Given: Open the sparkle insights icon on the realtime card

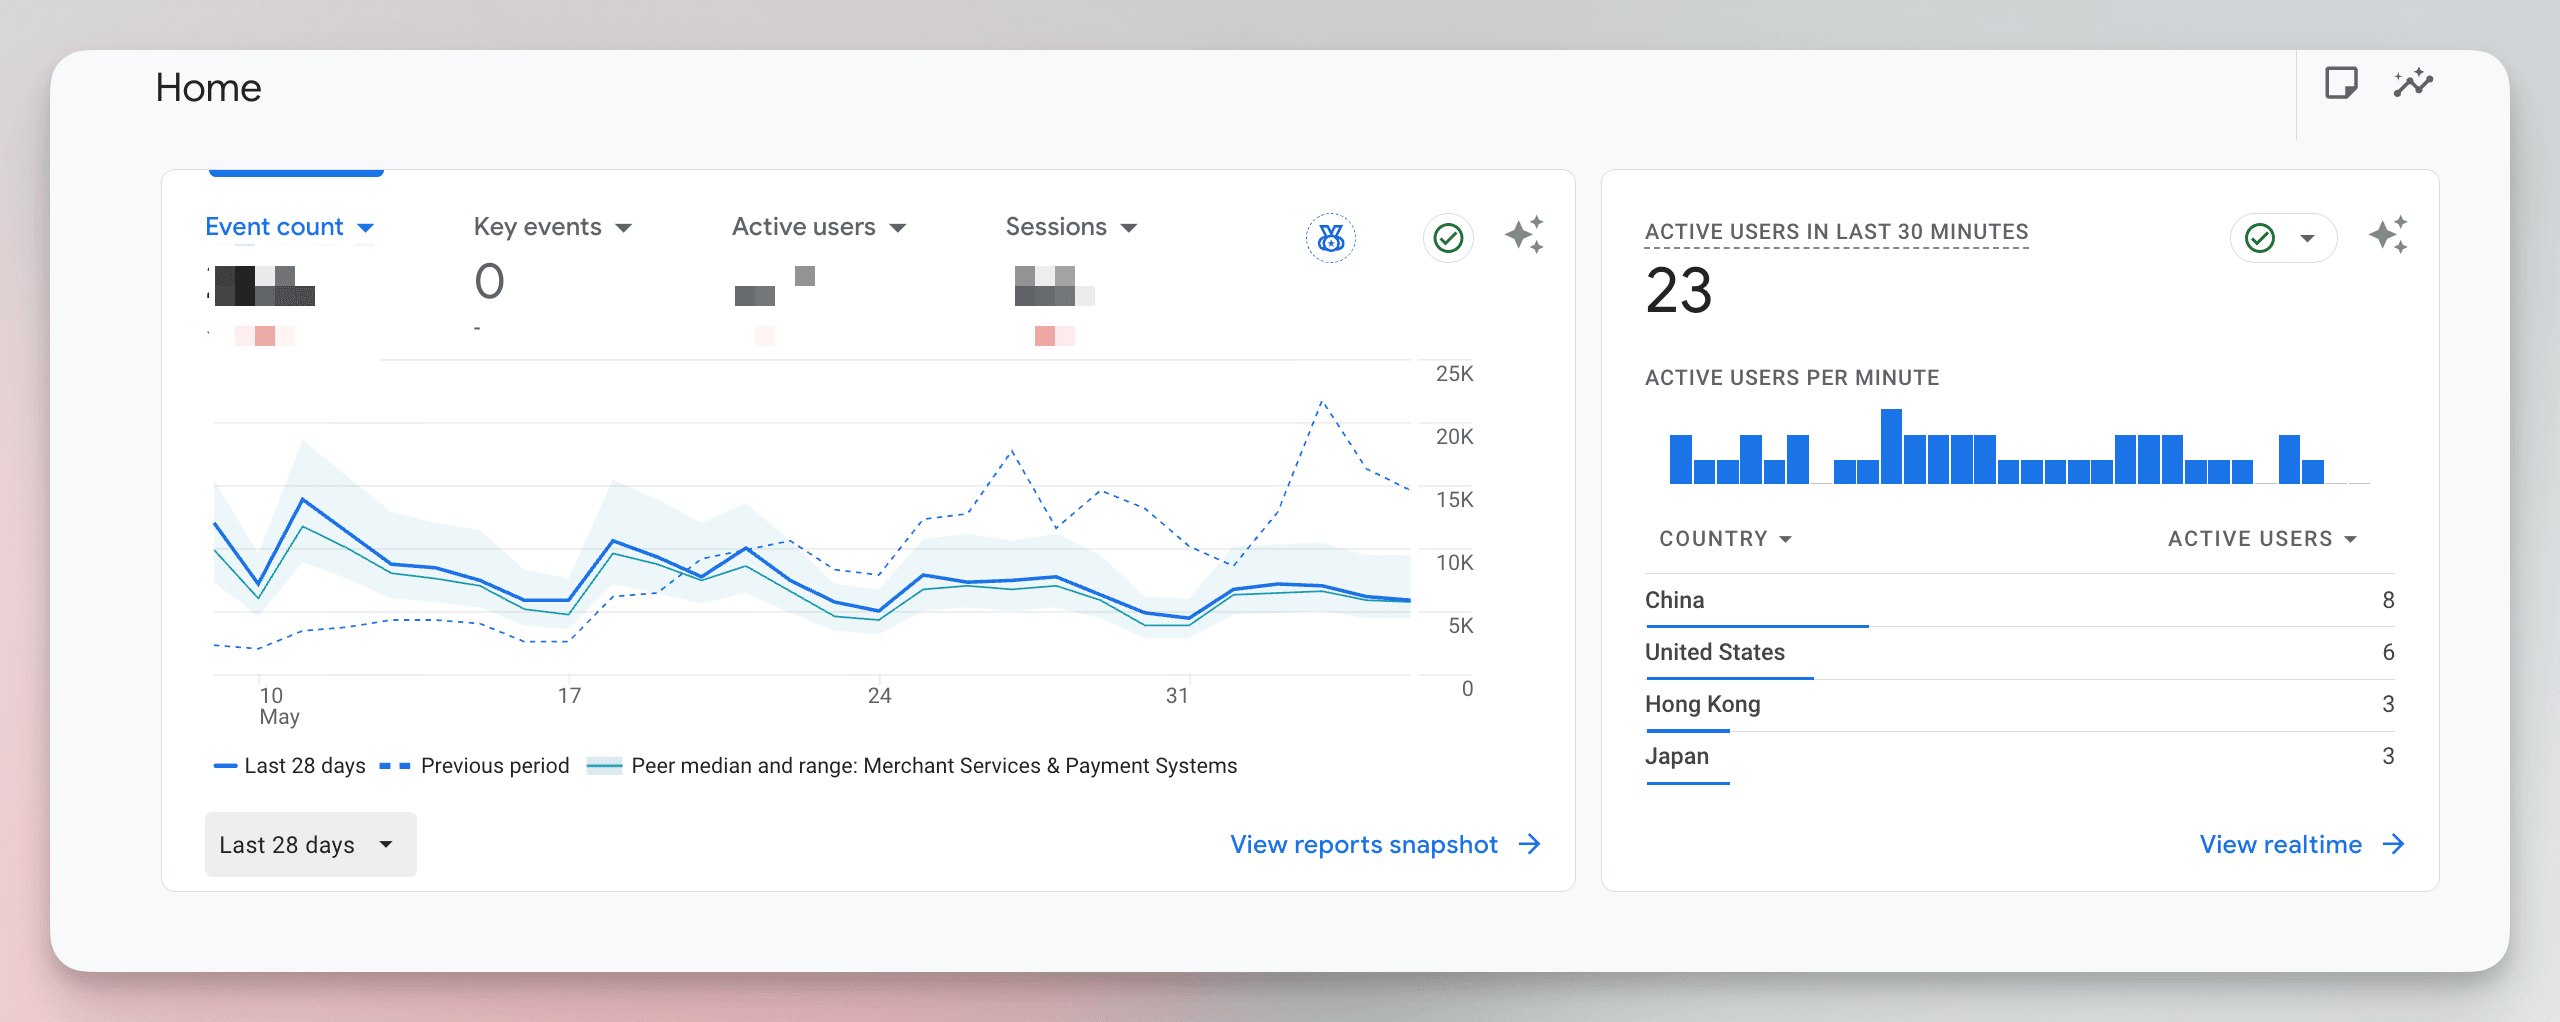Looking at the screenshot, I should point(2388,236).
